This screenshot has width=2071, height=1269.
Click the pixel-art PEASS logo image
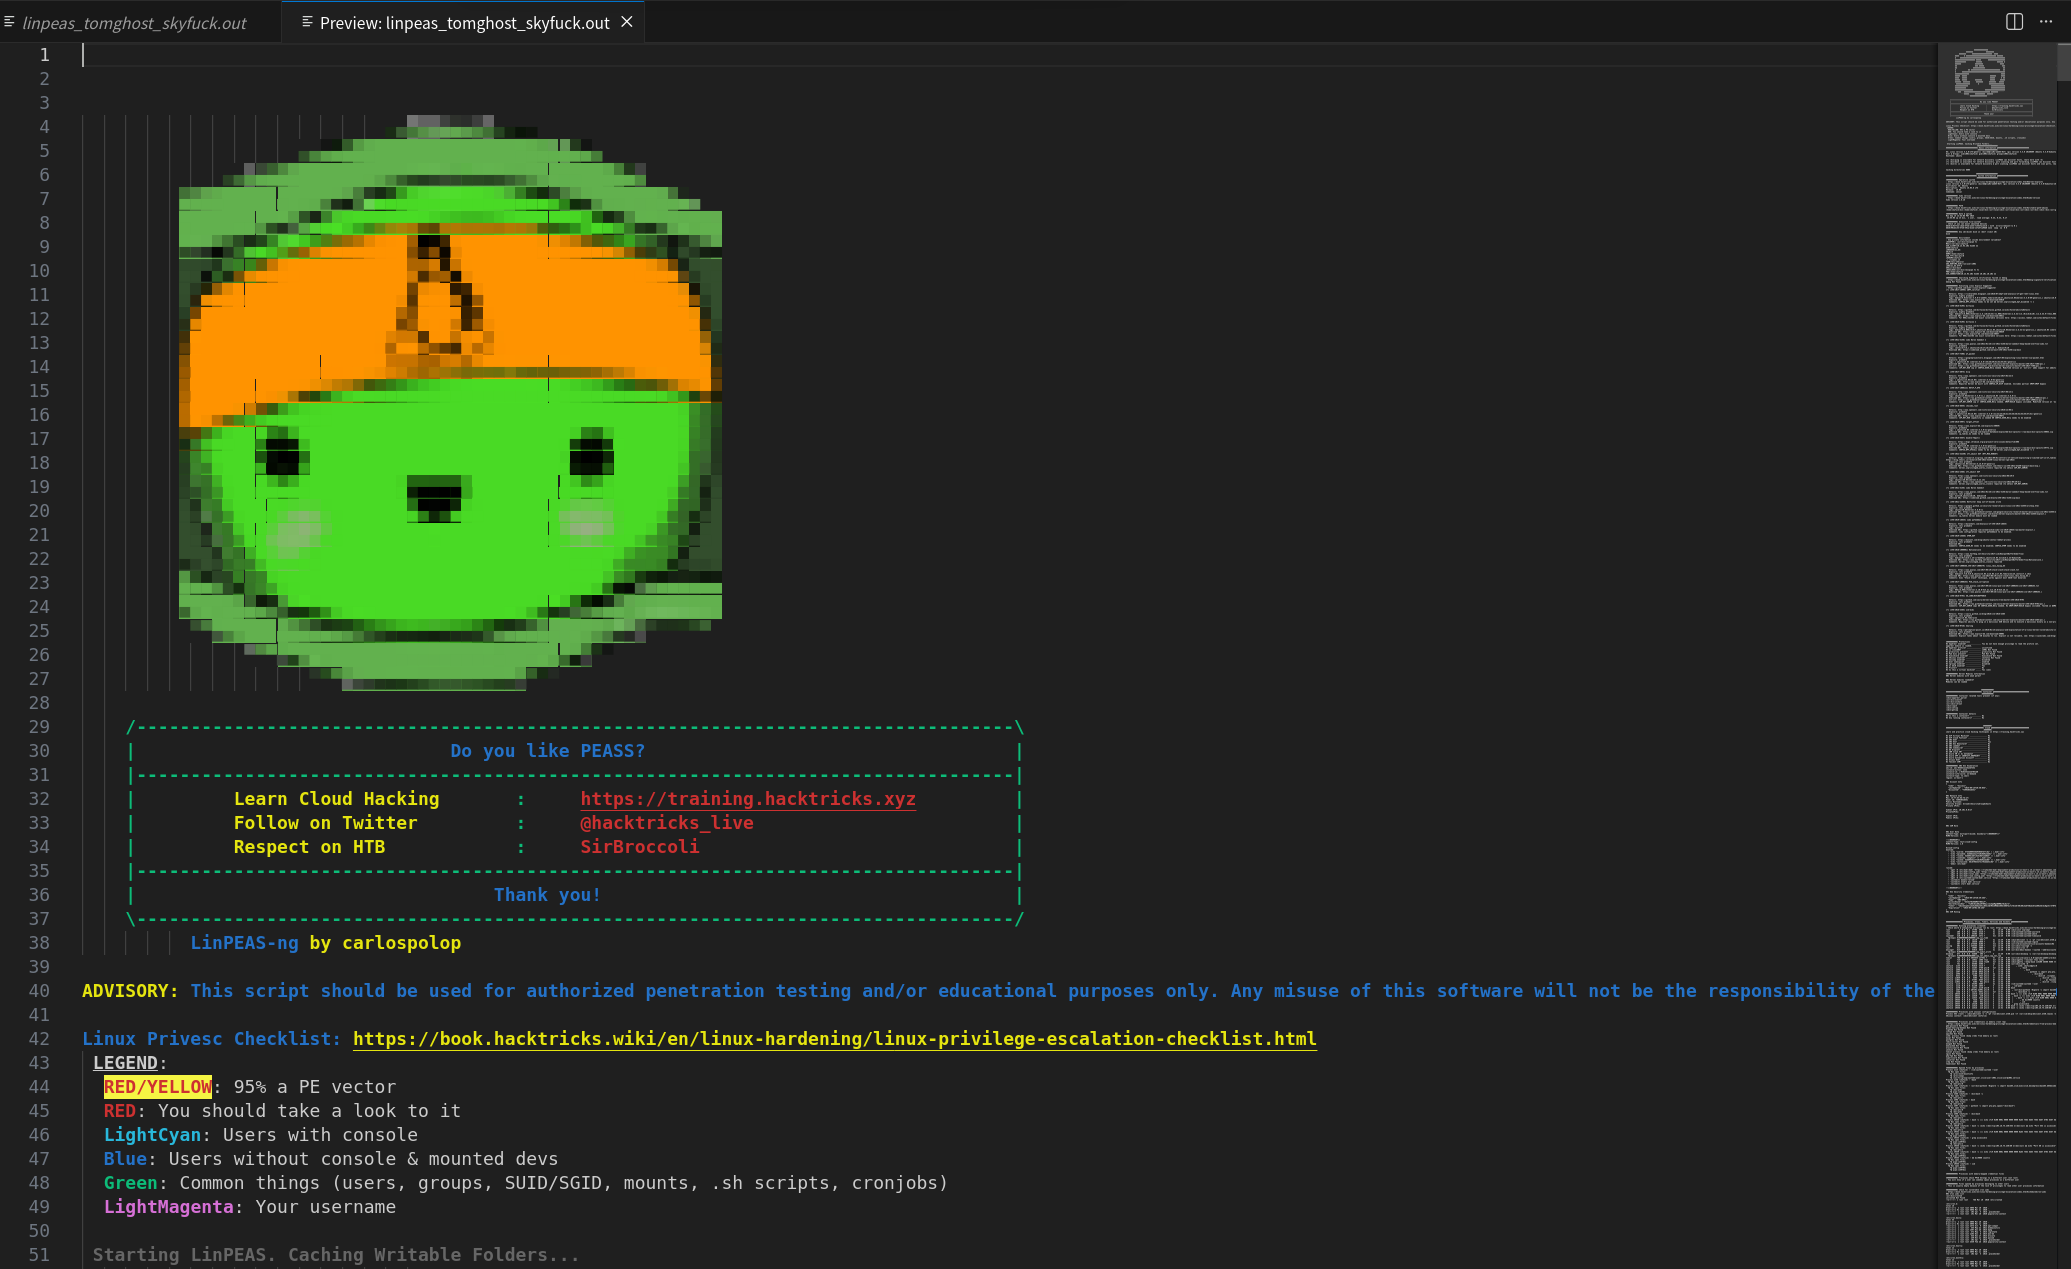pos(450,400)
